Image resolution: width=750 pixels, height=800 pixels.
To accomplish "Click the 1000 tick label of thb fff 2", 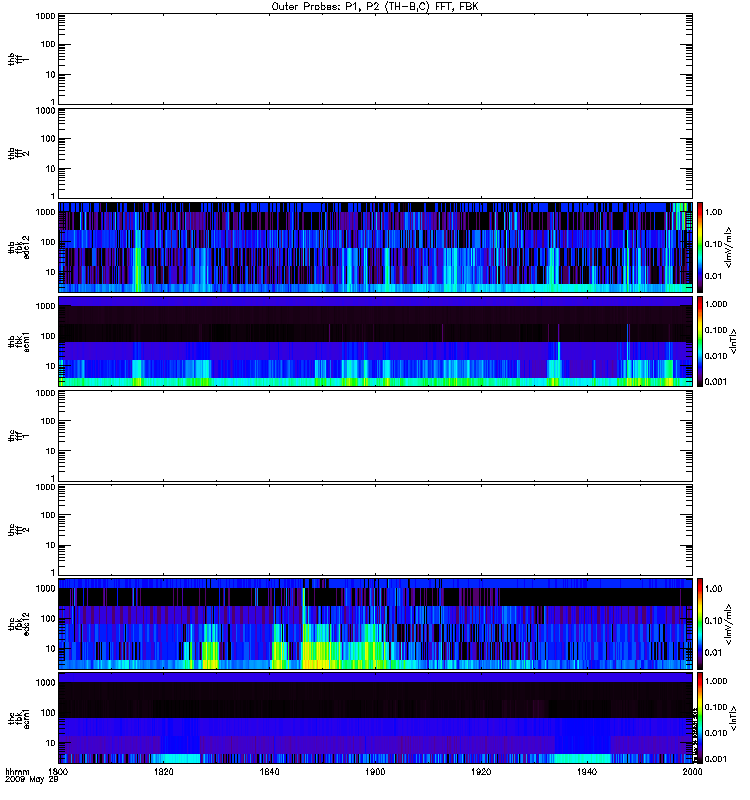I will tap(45, 111).
